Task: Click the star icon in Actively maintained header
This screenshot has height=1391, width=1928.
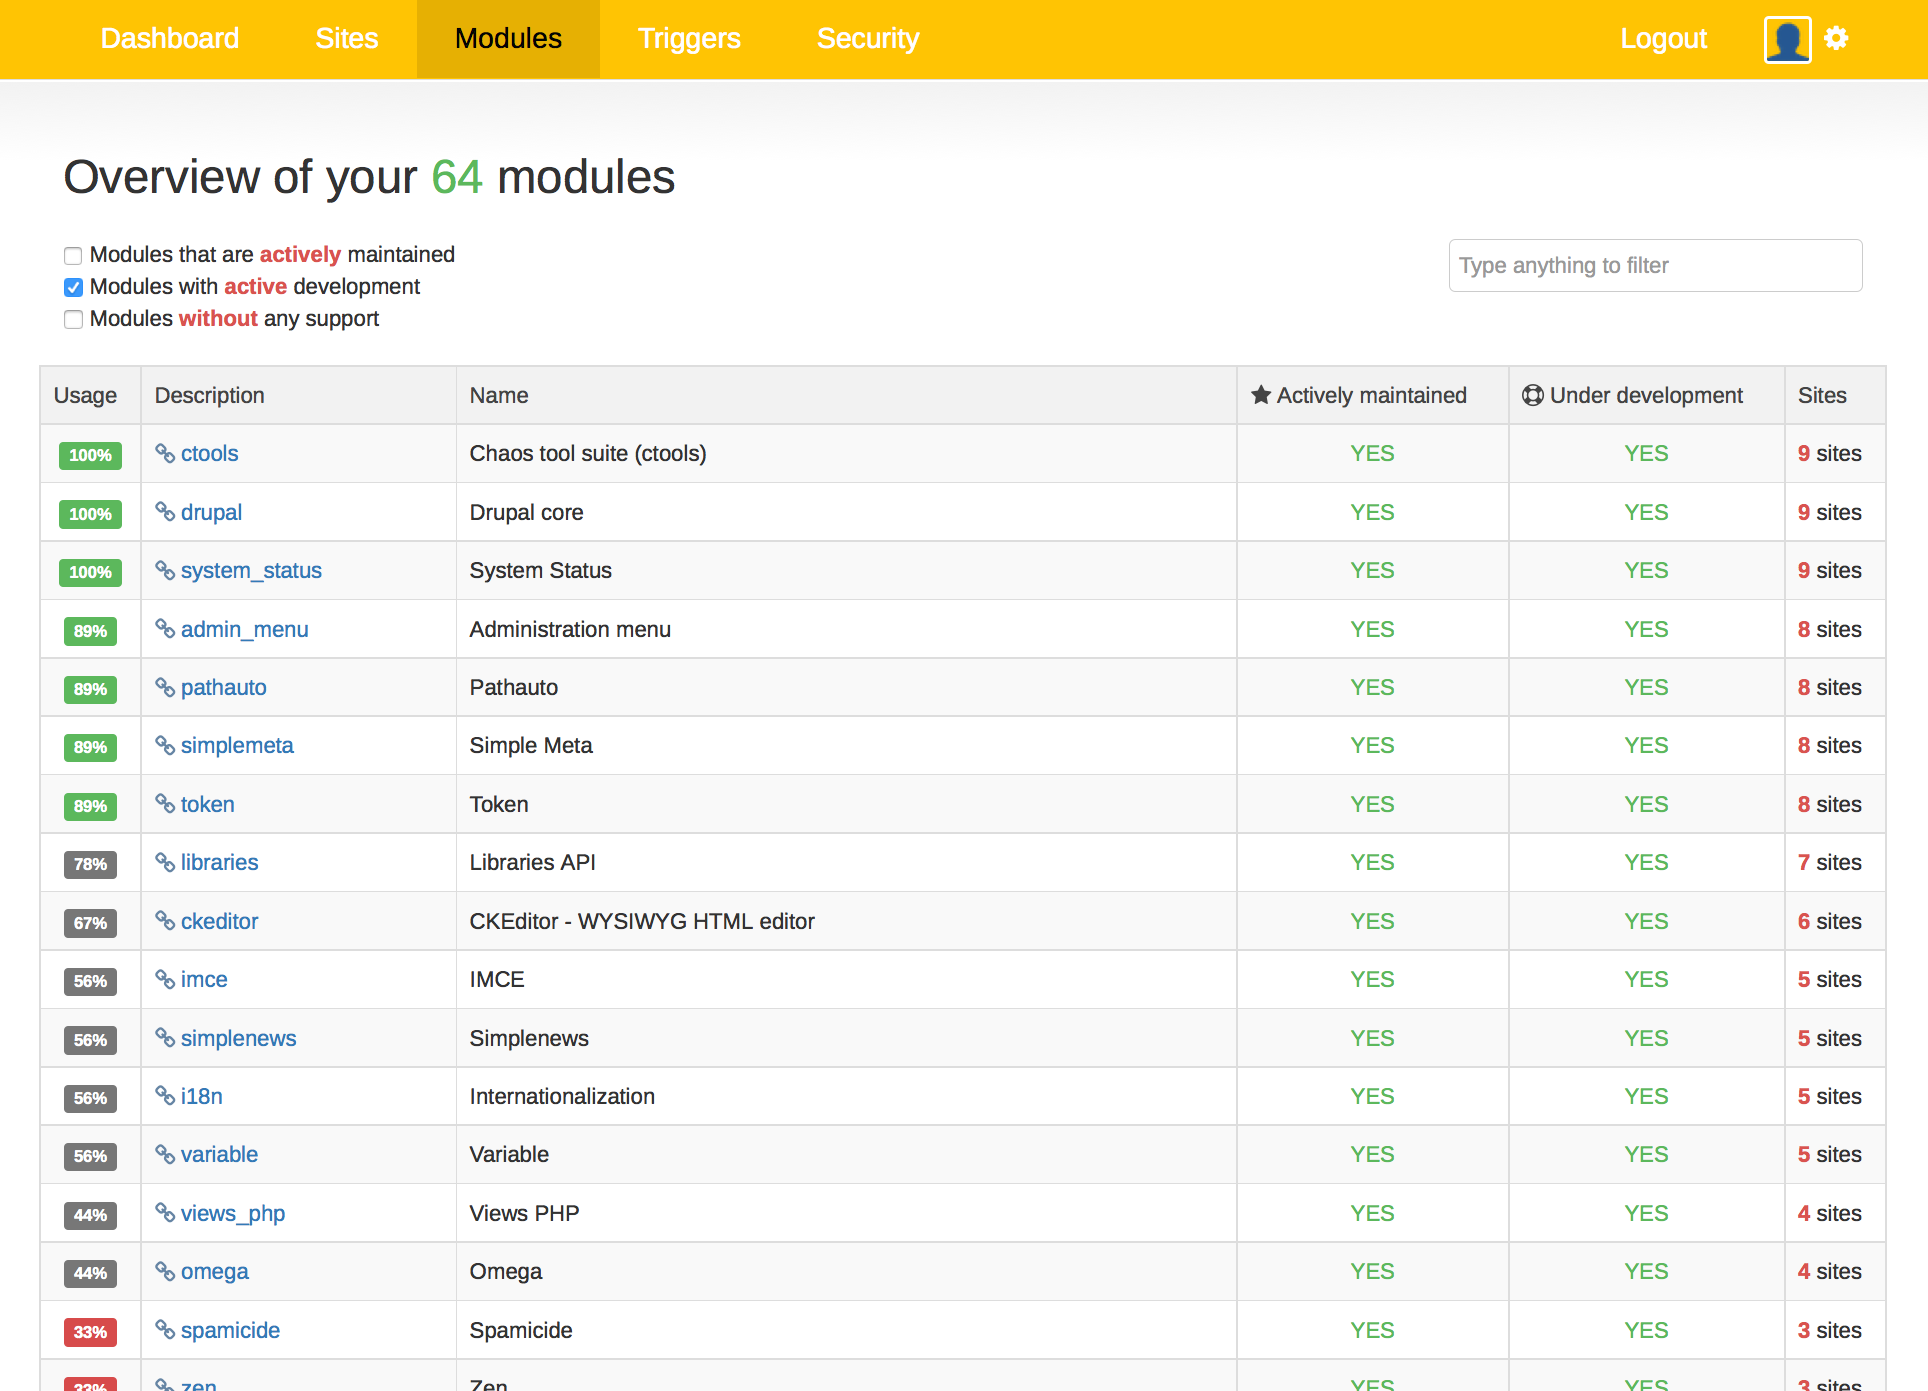Action: 1261,395
